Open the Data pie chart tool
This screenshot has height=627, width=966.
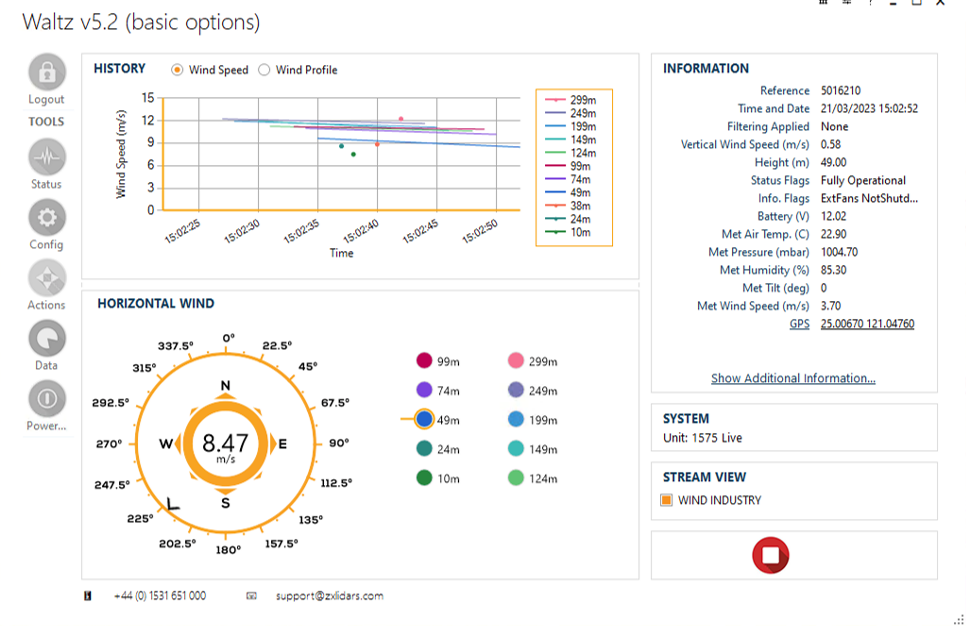coord(46,338)
